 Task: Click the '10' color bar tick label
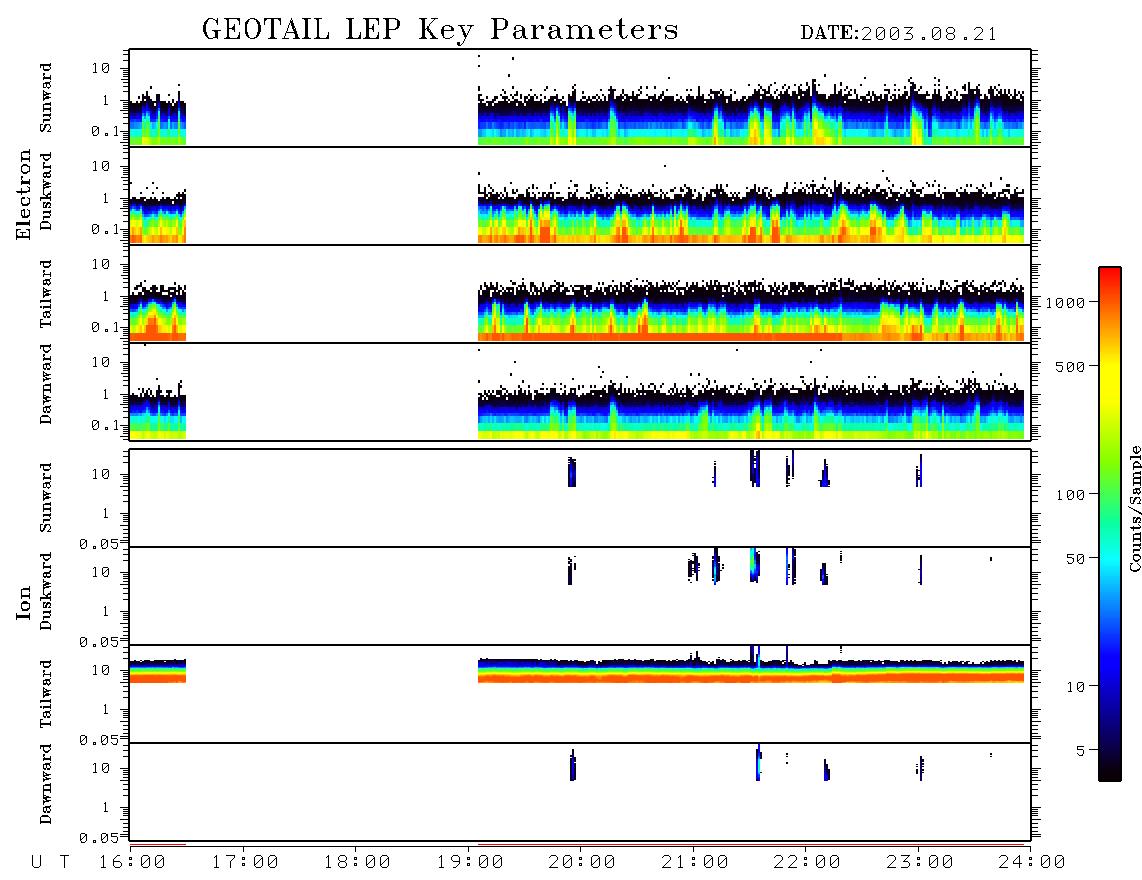point(1075,687)
